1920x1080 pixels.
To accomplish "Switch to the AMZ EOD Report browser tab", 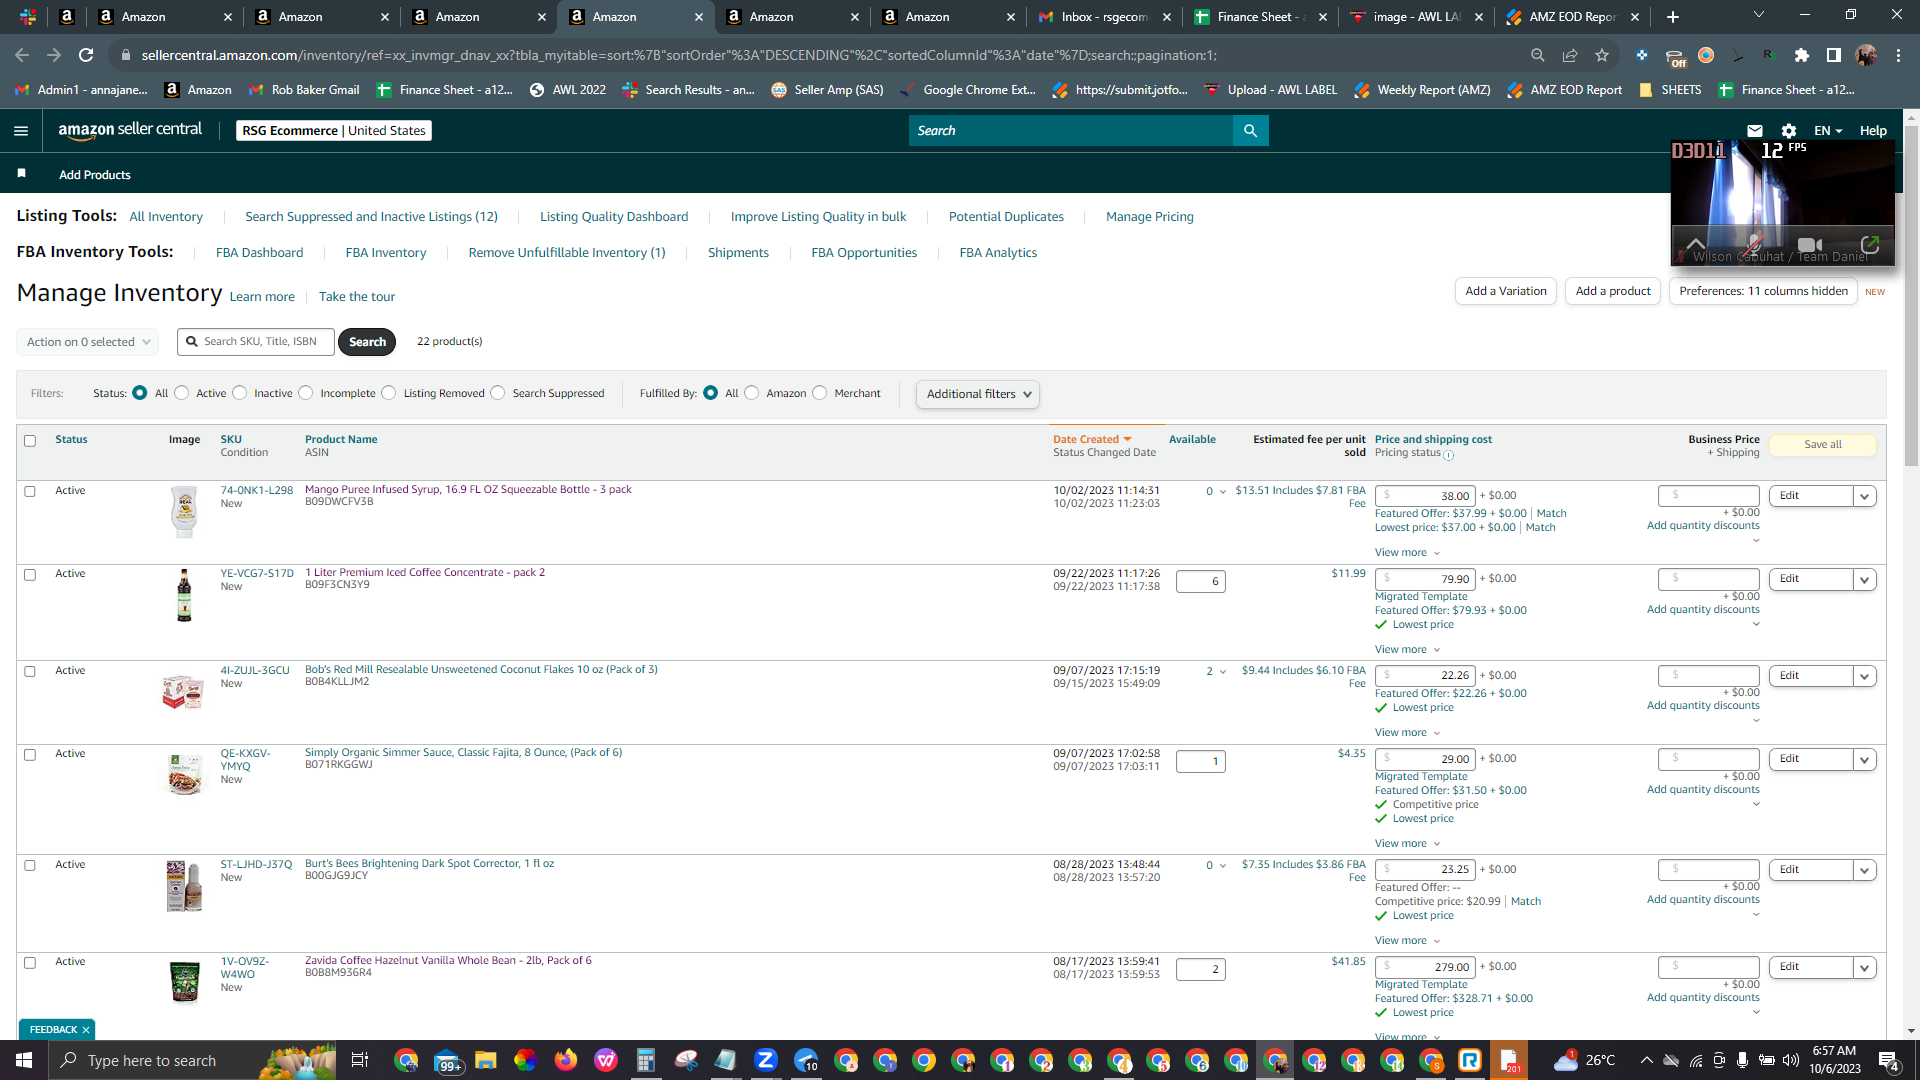I will click(x=1572, y=17).
